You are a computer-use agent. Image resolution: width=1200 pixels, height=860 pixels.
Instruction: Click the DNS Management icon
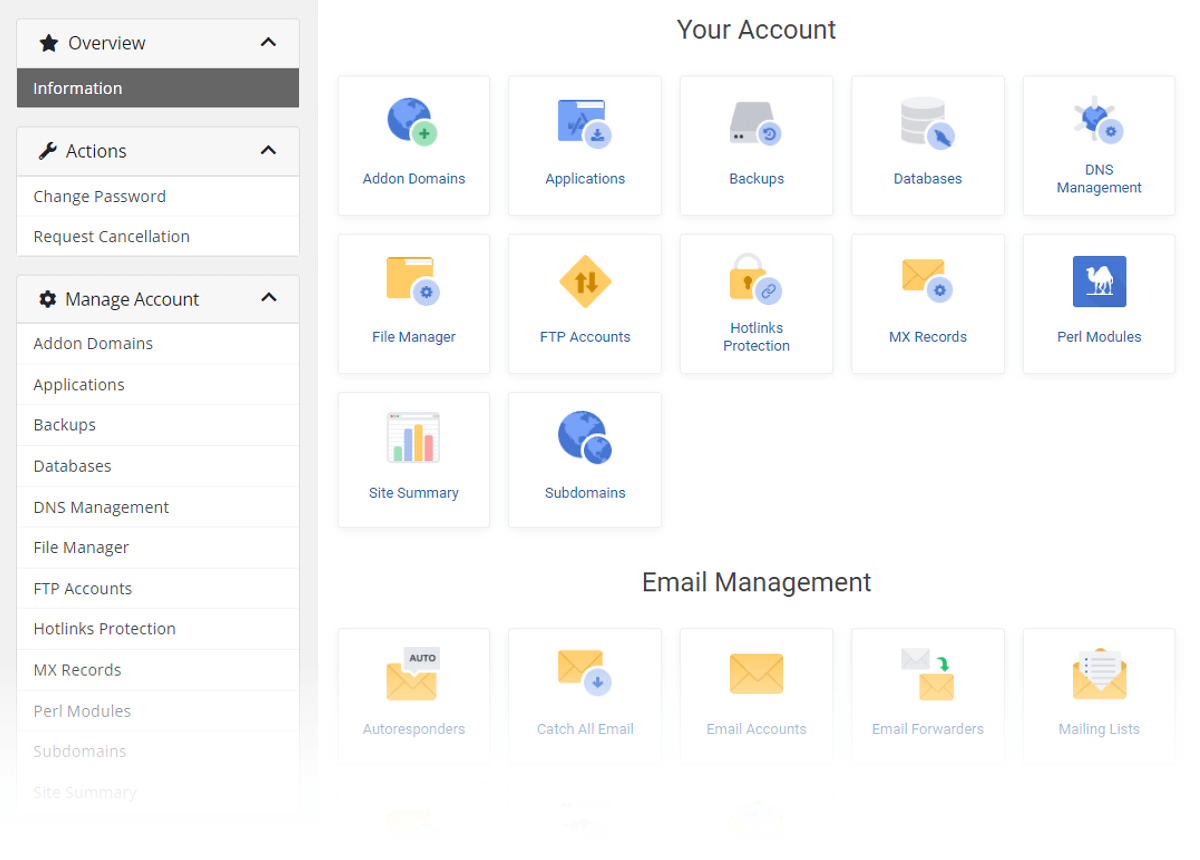(1099, 120)
